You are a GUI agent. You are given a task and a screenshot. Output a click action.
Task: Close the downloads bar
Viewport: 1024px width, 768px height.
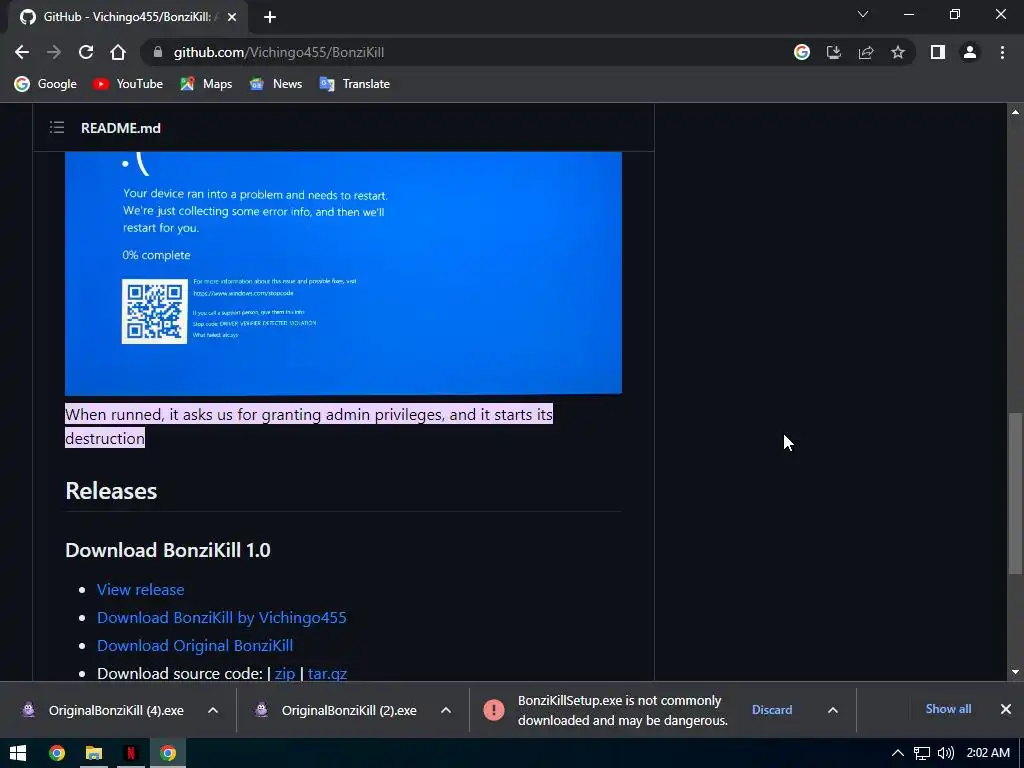(x=1006, y=709)
